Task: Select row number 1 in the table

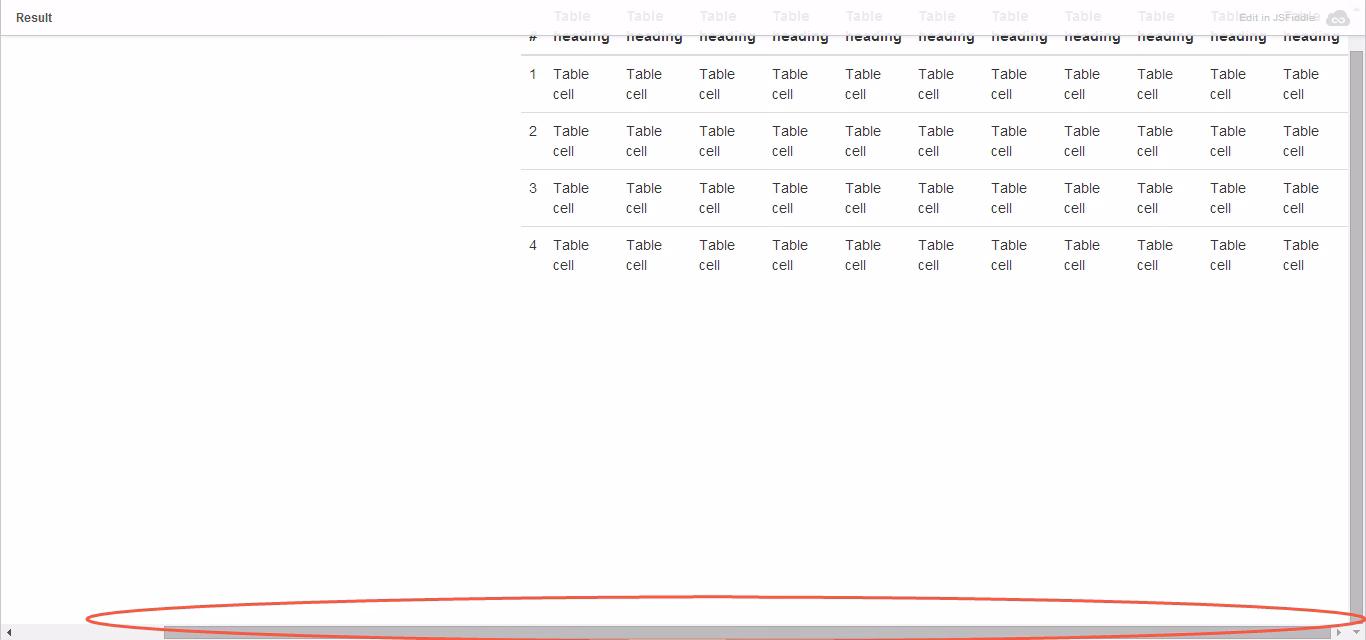Action: tap(532, 74)
